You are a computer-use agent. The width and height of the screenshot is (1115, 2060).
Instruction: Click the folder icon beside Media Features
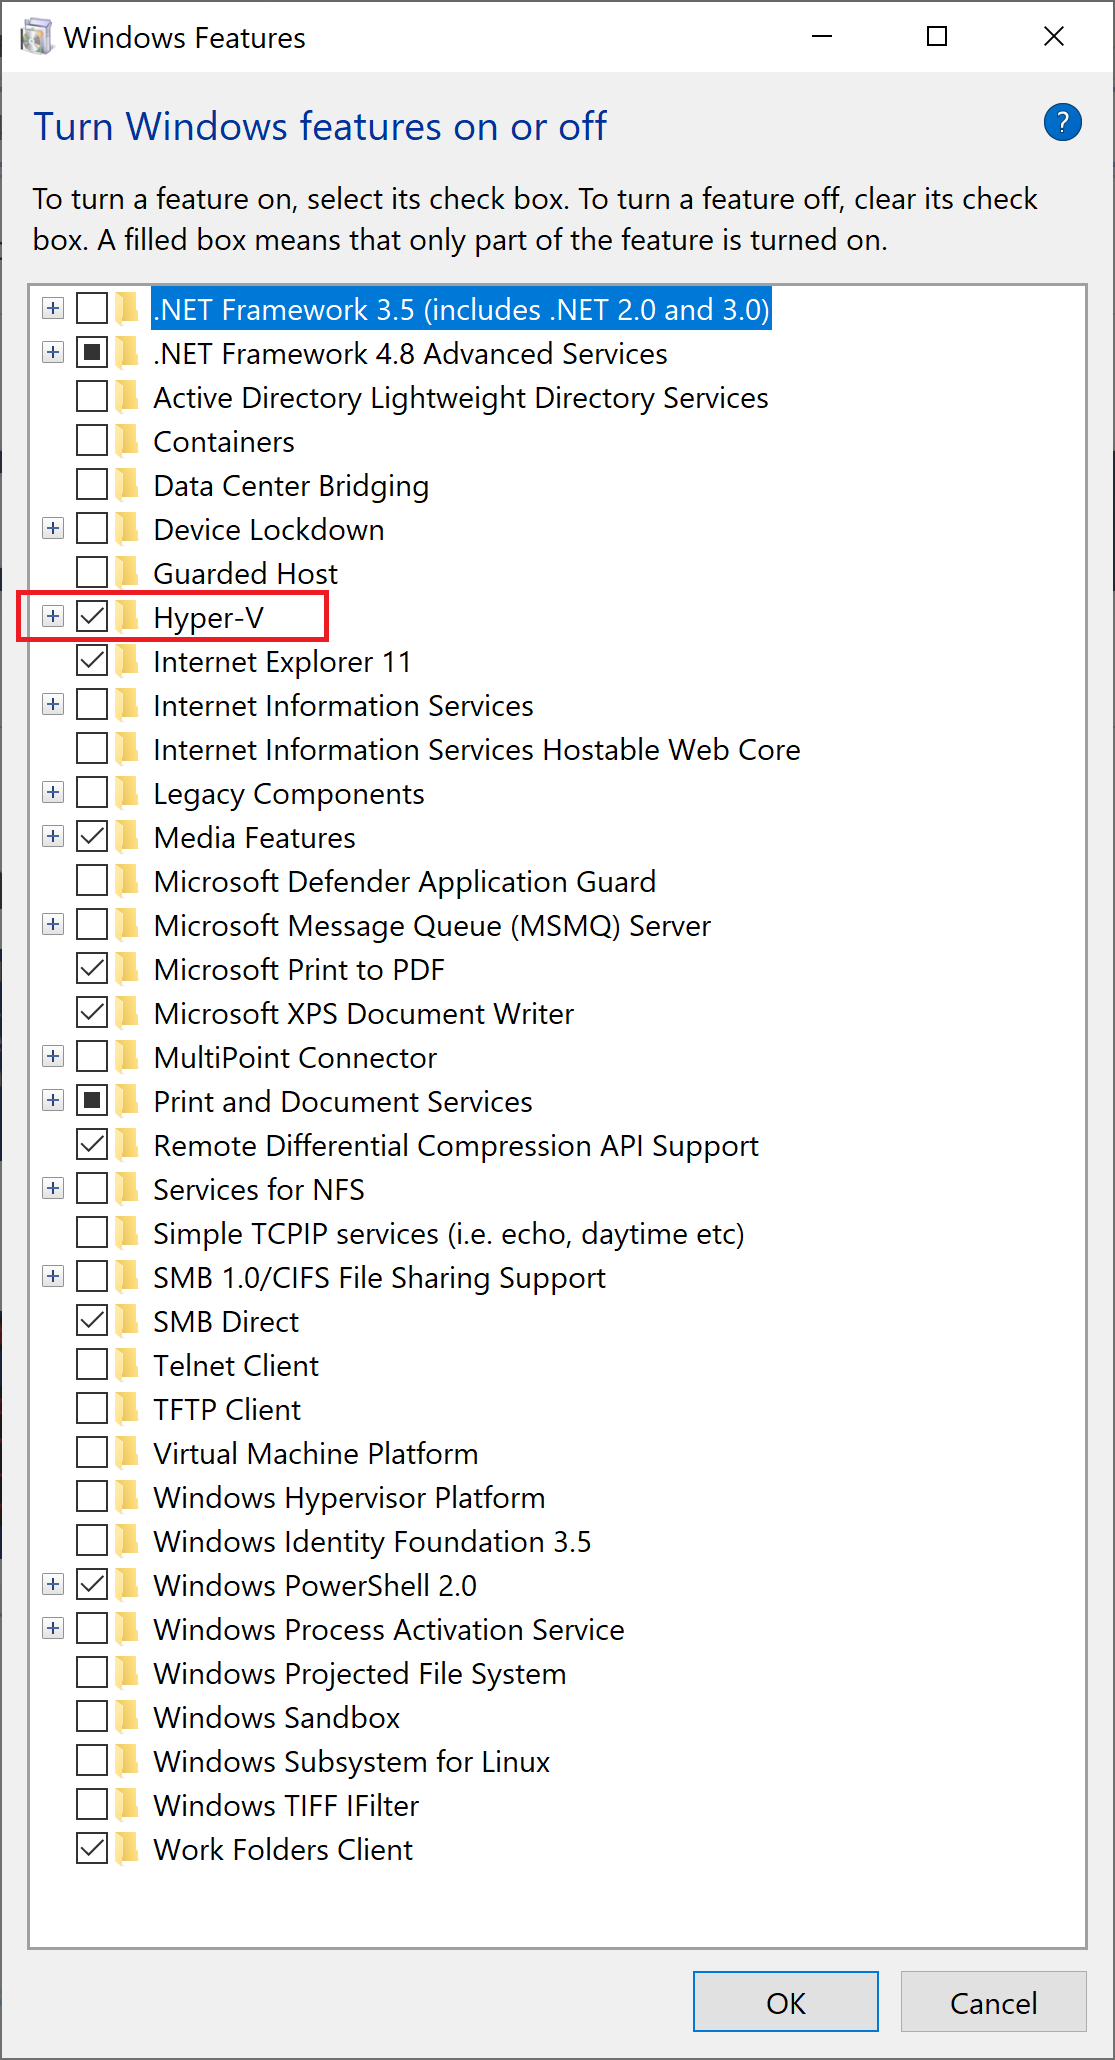(x=128, y=837)
